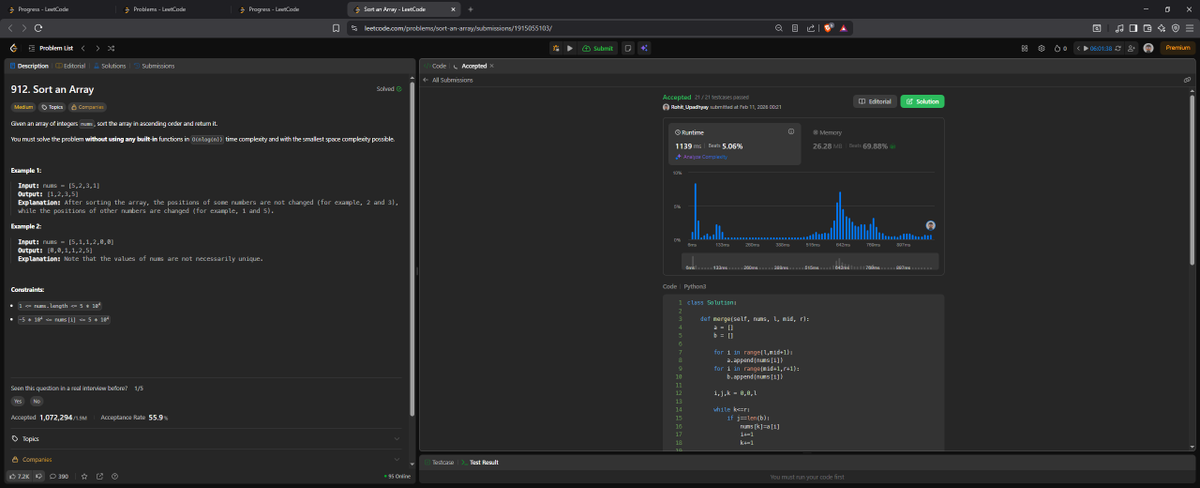Bookmark this page icon in address bar
Image resolution: width=1200 pixels, height=488 pixels.
[338, 28]
